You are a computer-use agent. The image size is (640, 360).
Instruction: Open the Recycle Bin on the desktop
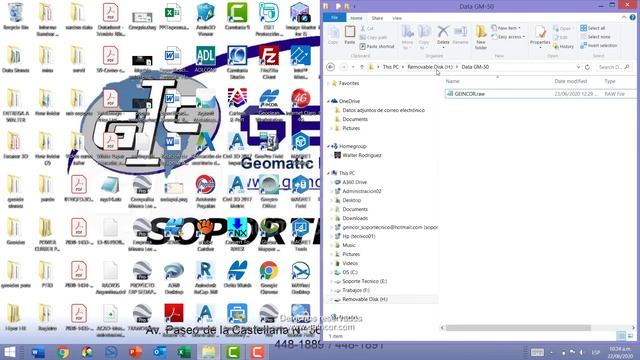(16, 16)
